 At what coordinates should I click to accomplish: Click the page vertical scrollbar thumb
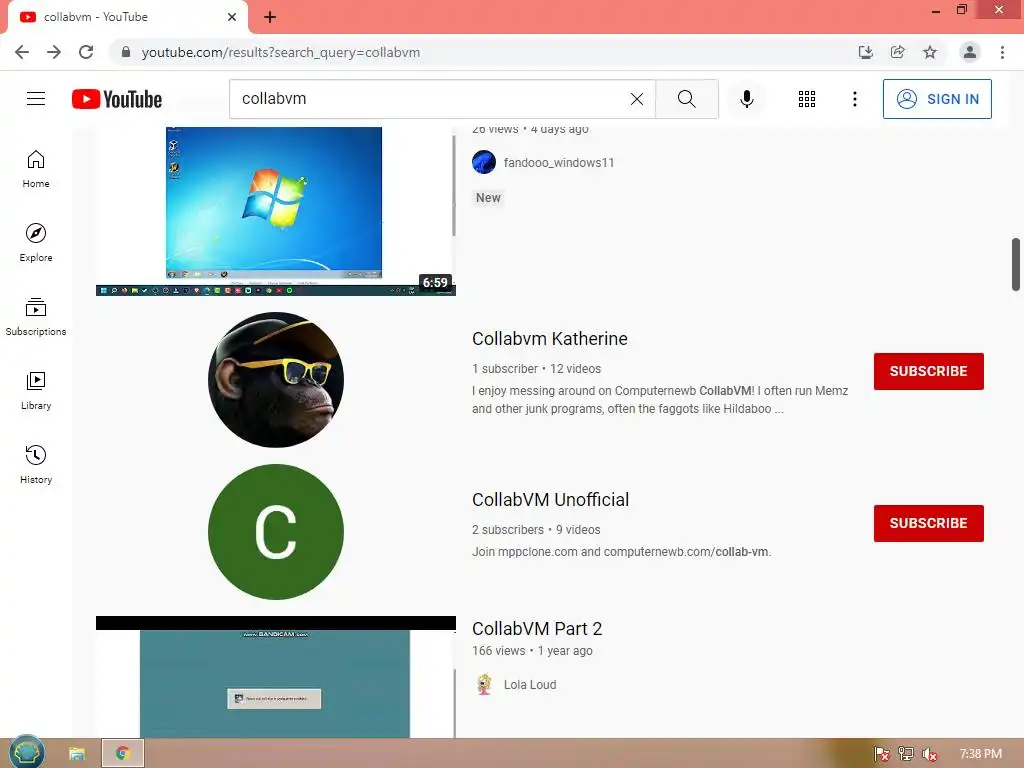pyautogui.click(x=1016, y=264)
